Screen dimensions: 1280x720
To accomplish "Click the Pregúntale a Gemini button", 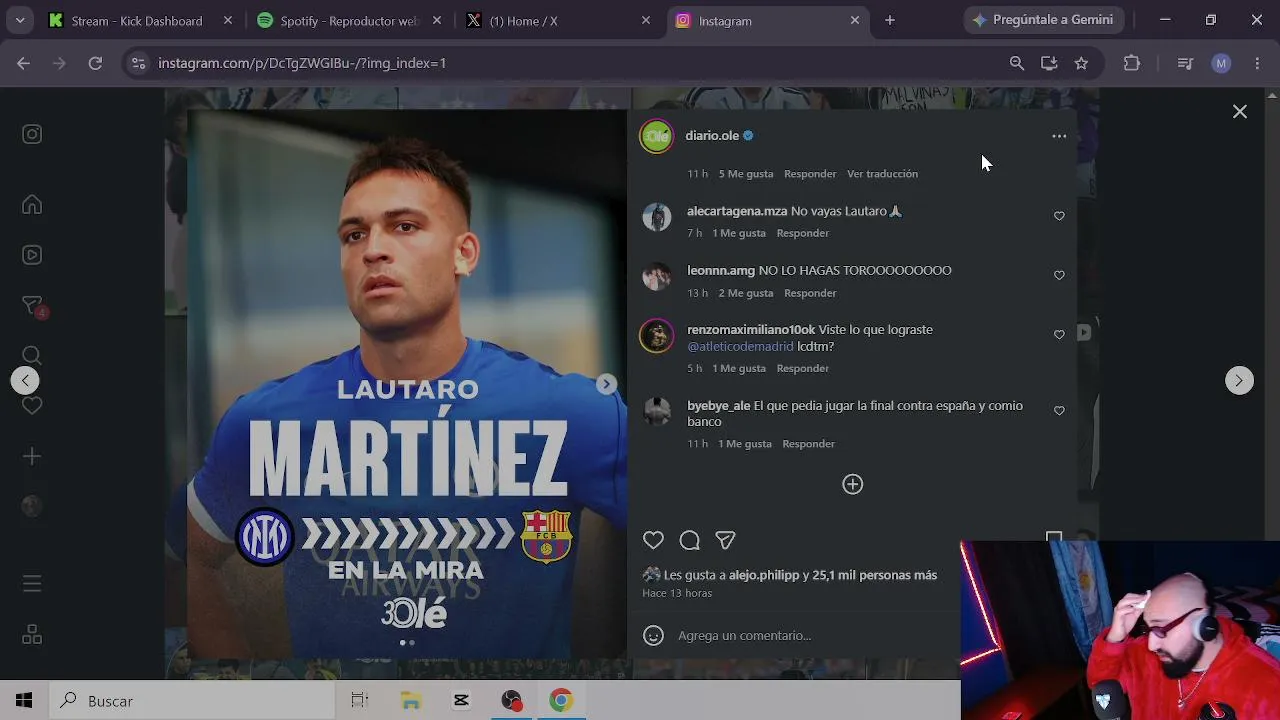I will 1043,20.
